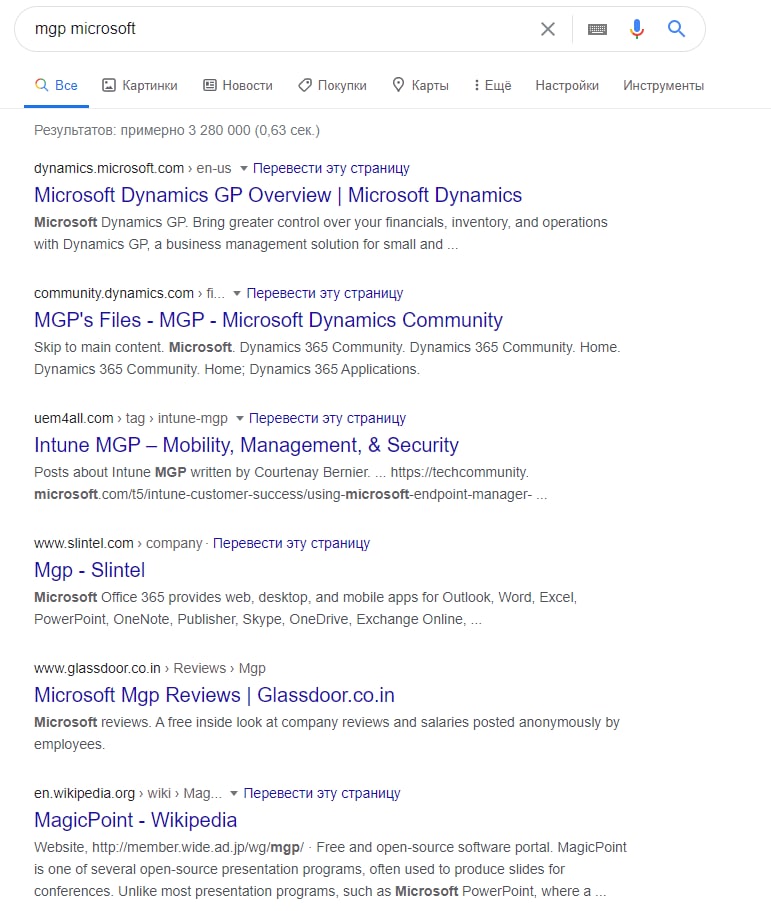Image resolution: width=771 pixels, height=911 pixels.
Task: Expand arrow next to uem4all.com intune-mgp
Action: [240, 418]
